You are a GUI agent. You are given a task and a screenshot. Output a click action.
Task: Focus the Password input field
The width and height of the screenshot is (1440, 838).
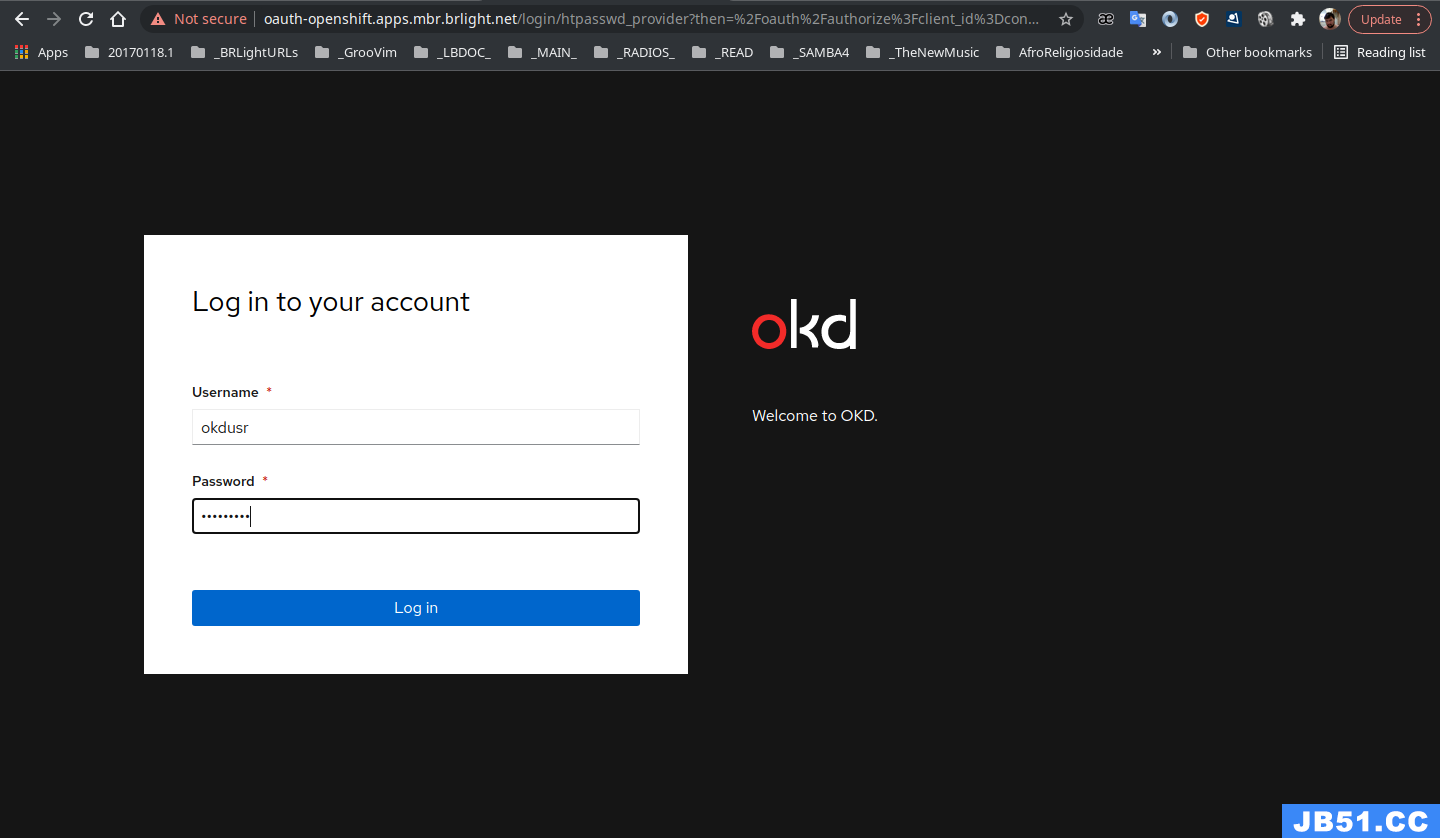click(x=416, y=516)
